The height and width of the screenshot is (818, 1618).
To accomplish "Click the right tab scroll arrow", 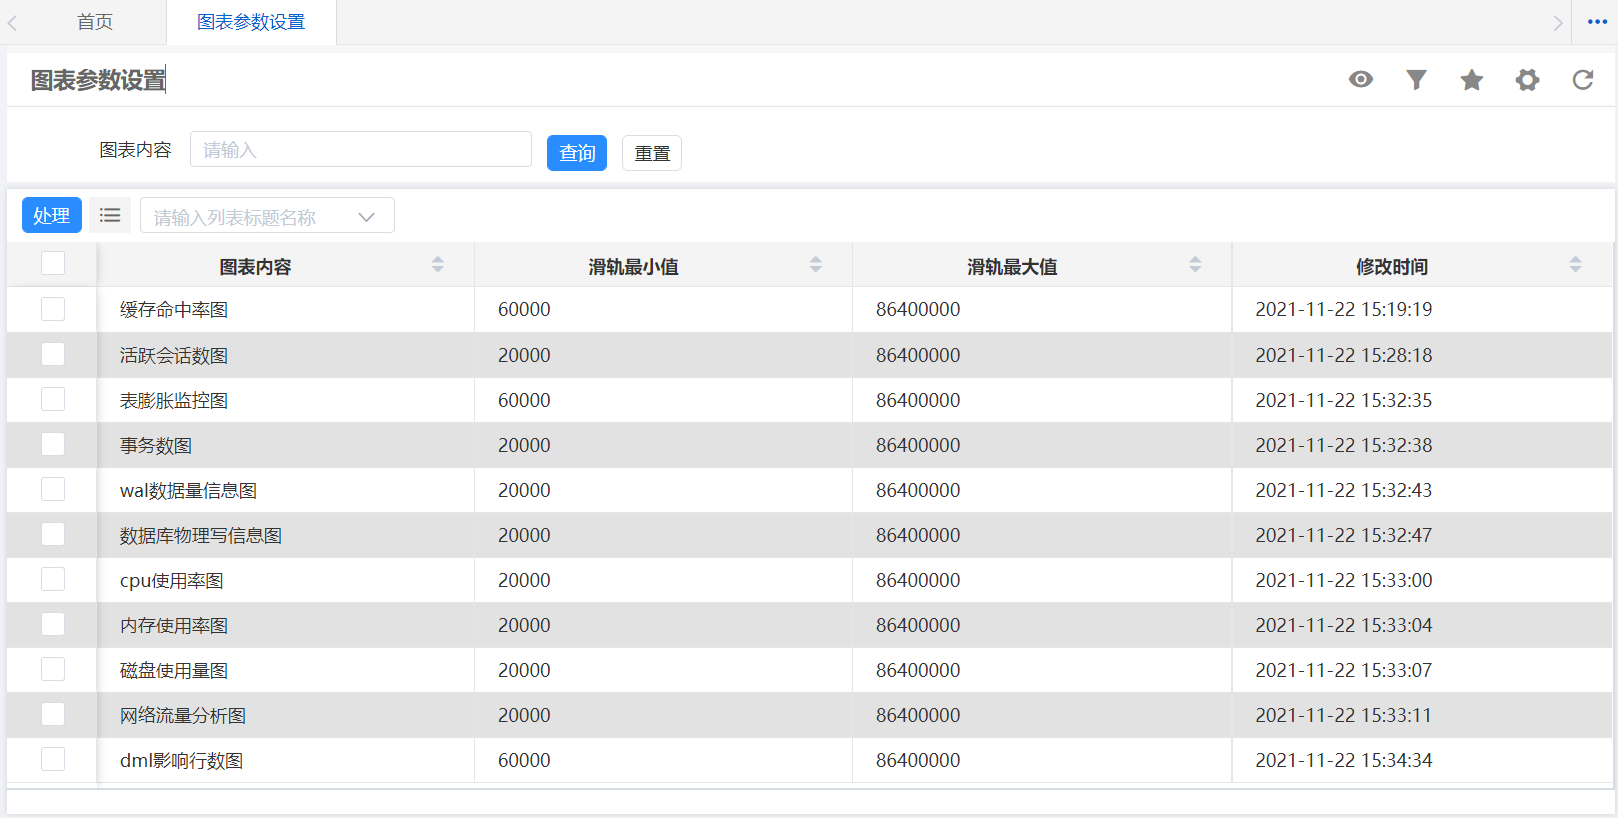I will [1557, 22].
